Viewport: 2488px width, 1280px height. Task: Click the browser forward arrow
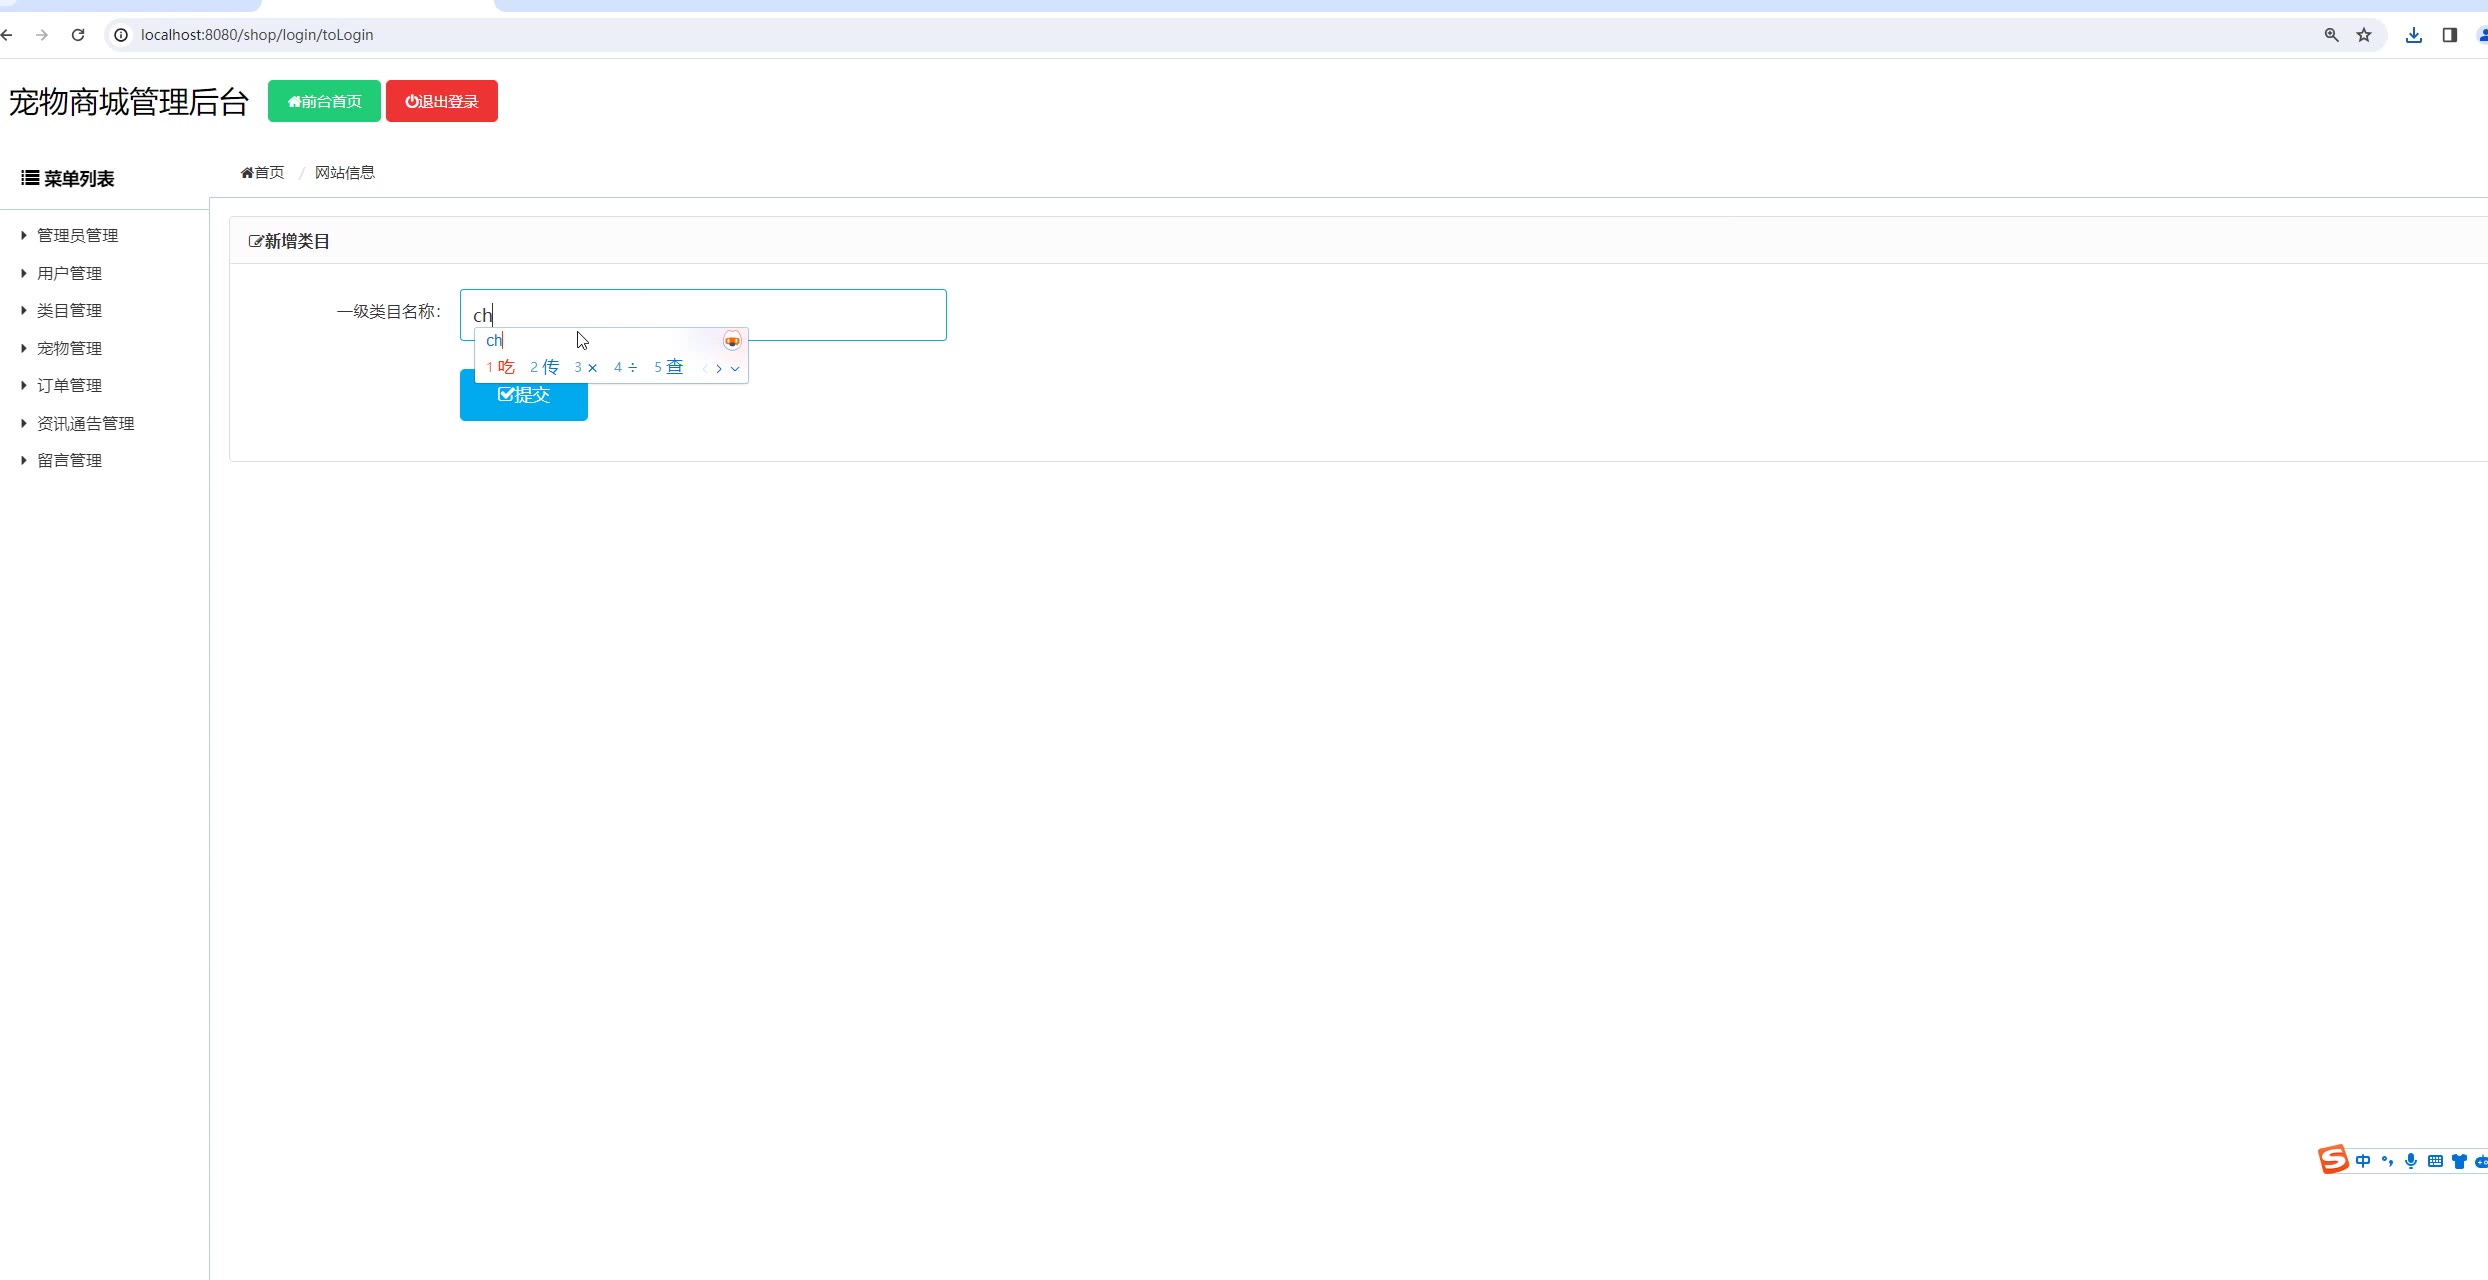point(42,35)
